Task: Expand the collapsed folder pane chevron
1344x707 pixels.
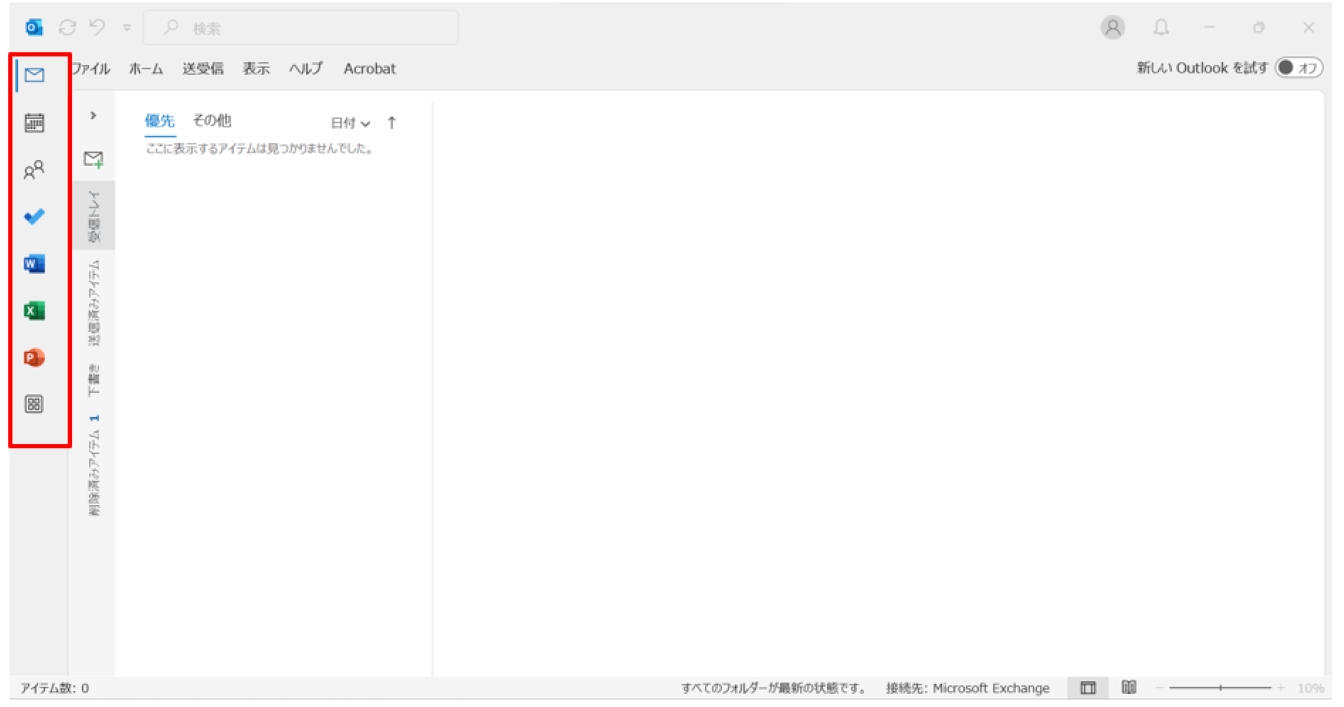Action: [93, 116]
